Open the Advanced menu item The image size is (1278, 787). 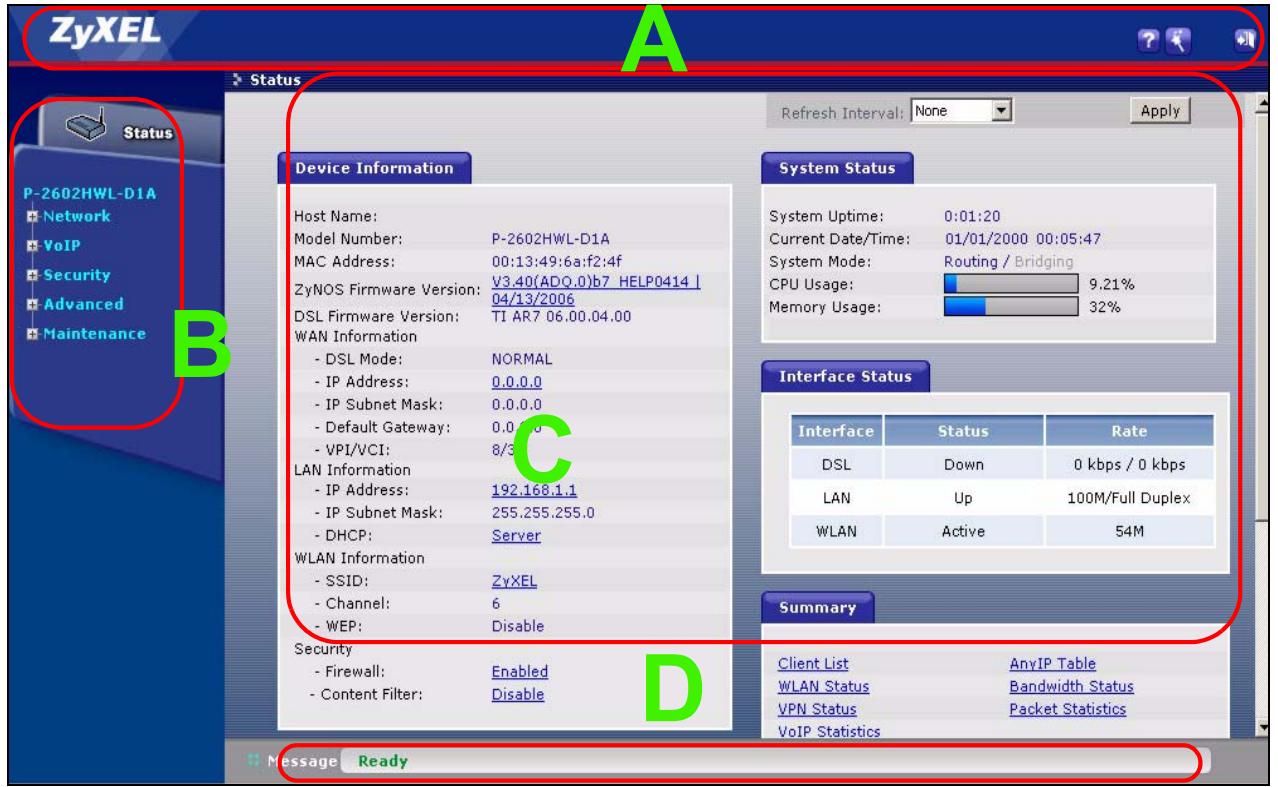[82, 304]
